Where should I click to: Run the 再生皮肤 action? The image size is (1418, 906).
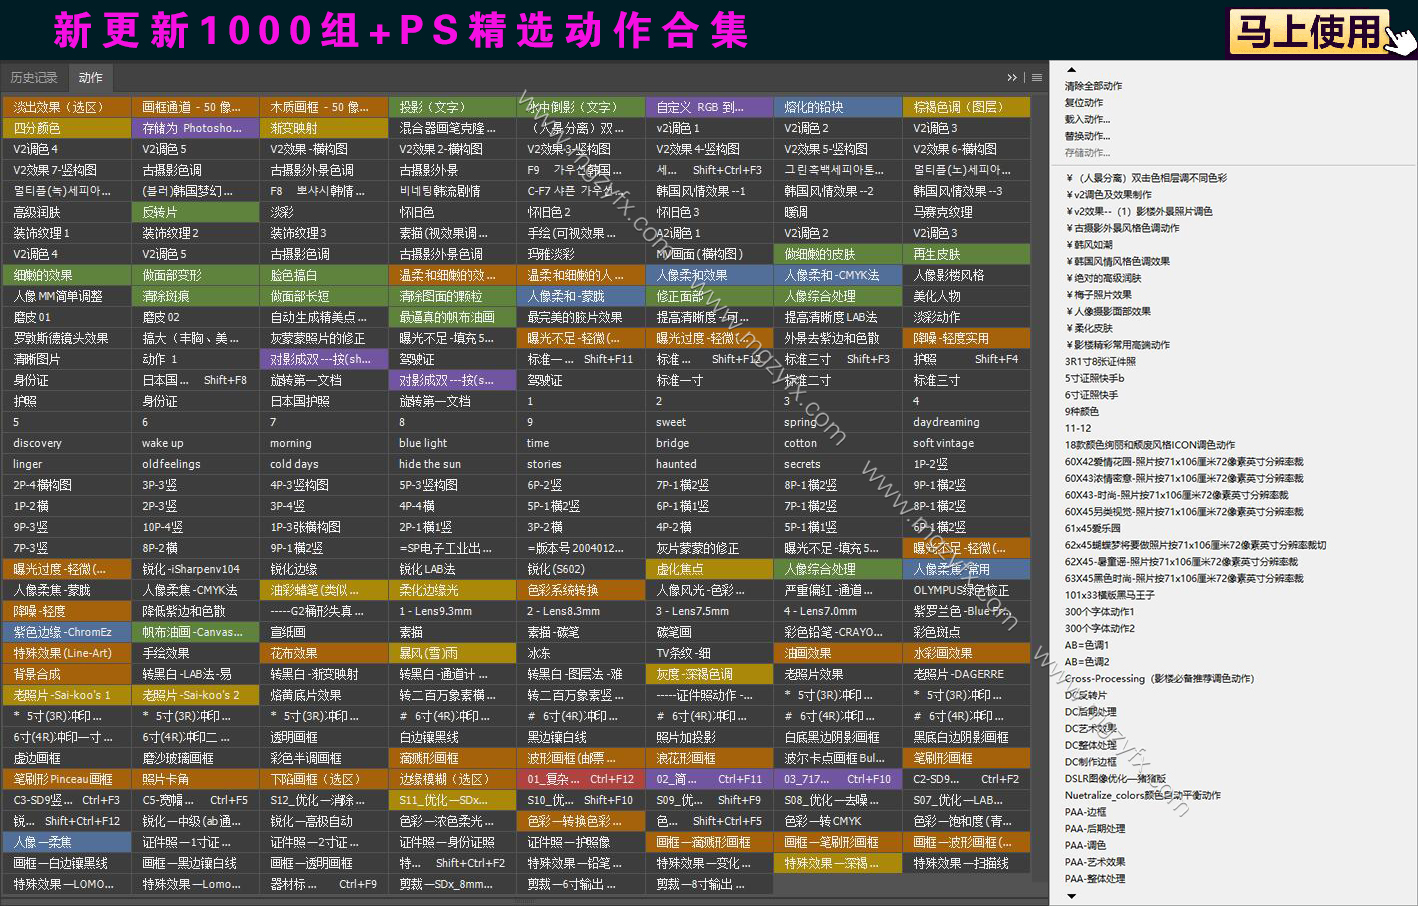966,254
